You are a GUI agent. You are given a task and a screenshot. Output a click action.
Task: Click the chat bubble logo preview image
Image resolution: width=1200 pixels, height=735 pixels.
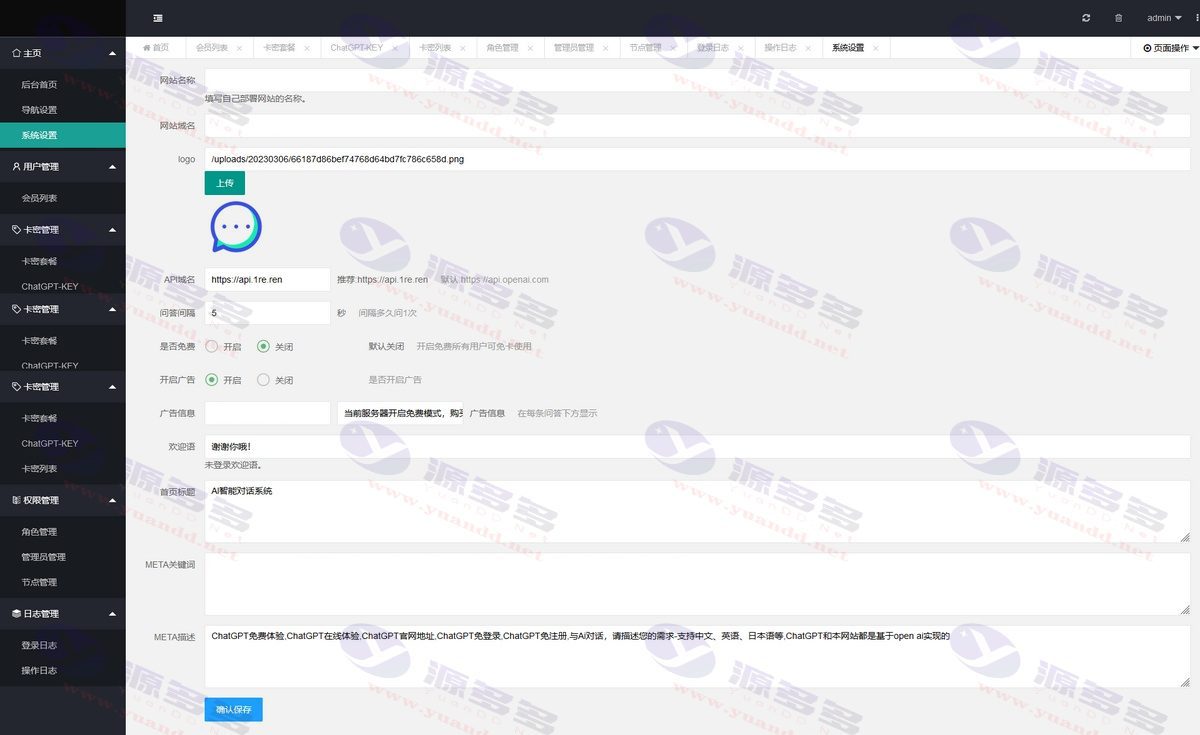click(236, 227)
